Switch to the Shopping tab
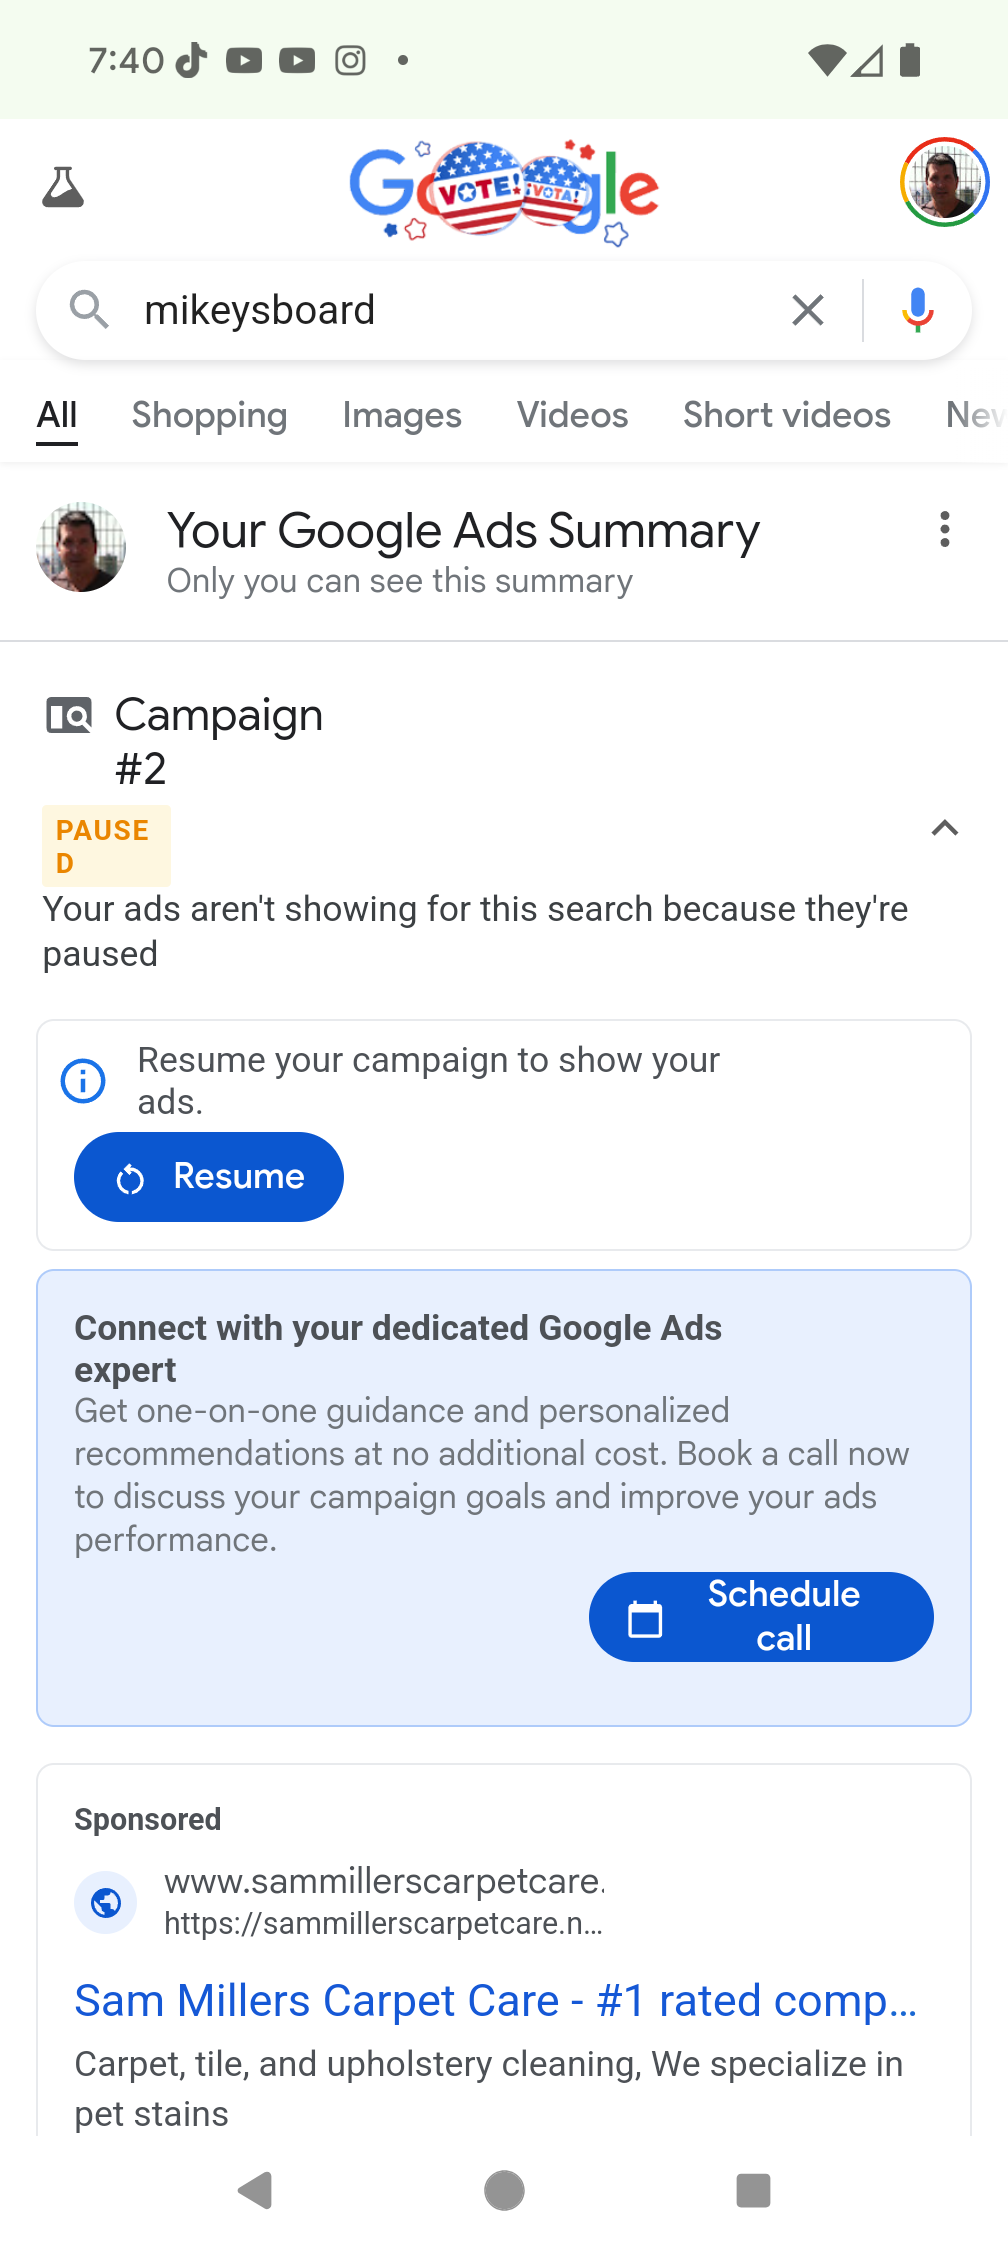 pos(209,415)
